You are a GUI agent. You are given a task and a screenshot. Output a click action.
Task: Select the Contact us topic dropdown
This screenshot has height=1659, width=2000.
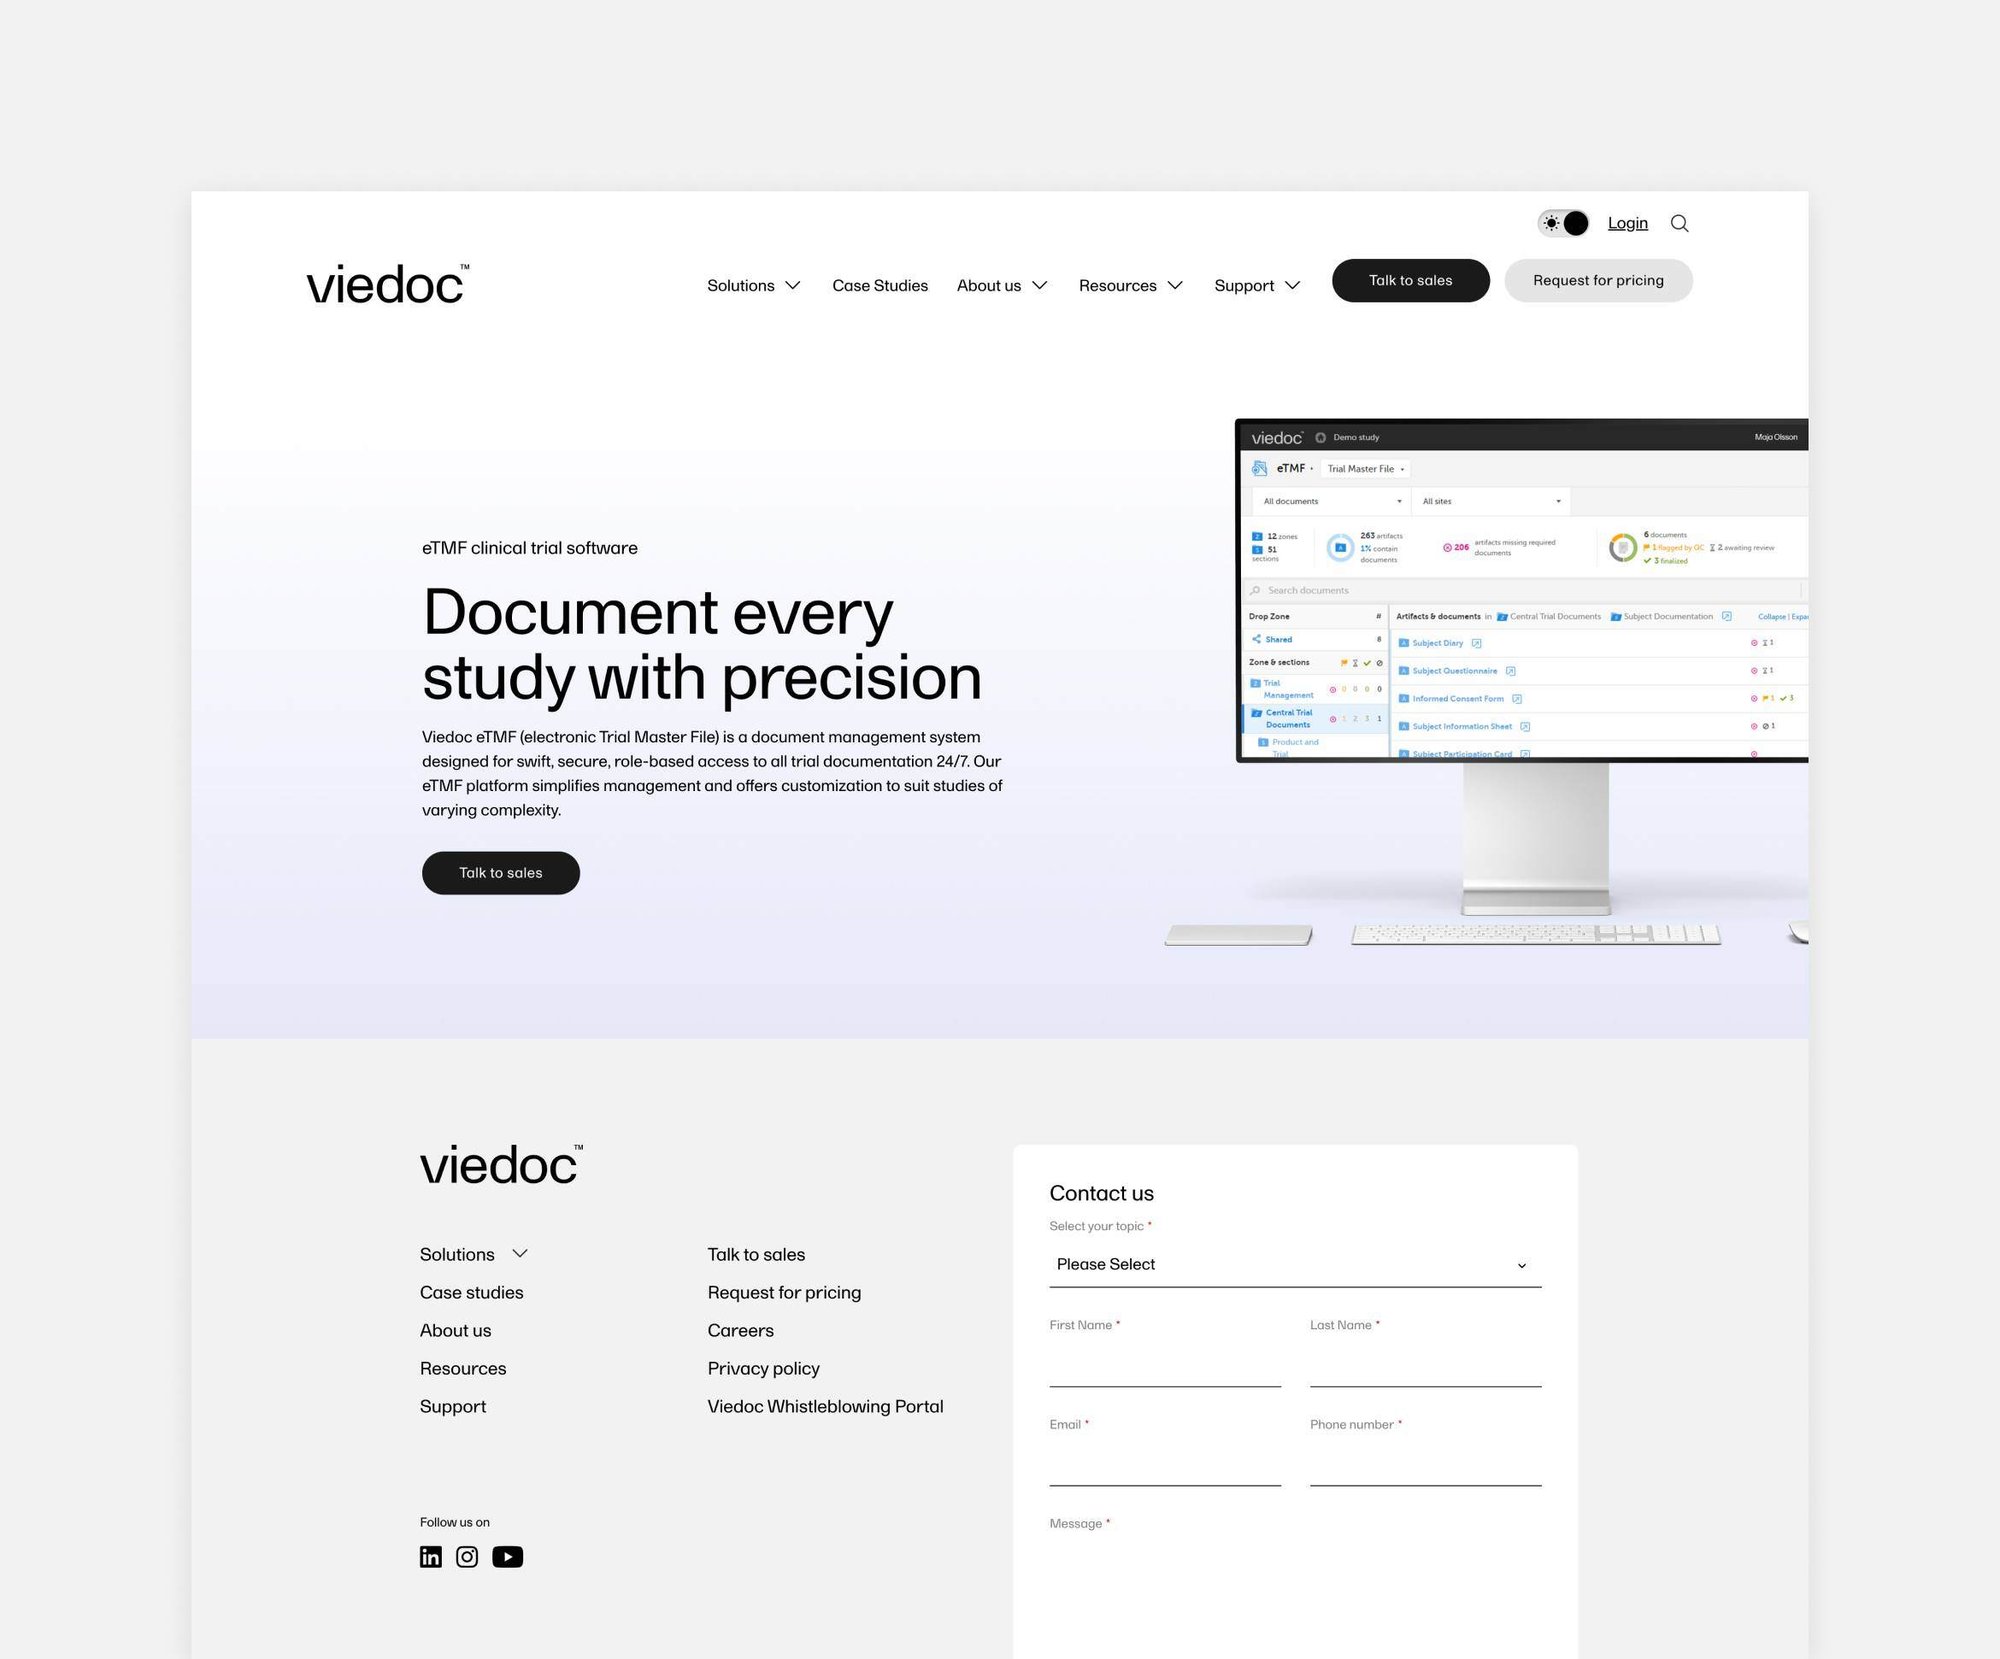point(1292,1262)
